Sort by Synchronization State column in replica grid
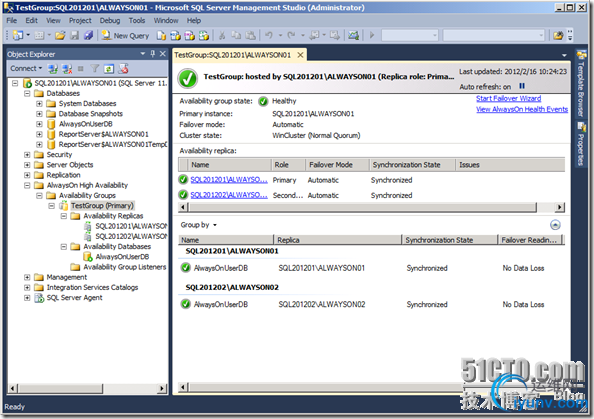The image size is (594, 419). pyautogui.click(x=412, y=165)
